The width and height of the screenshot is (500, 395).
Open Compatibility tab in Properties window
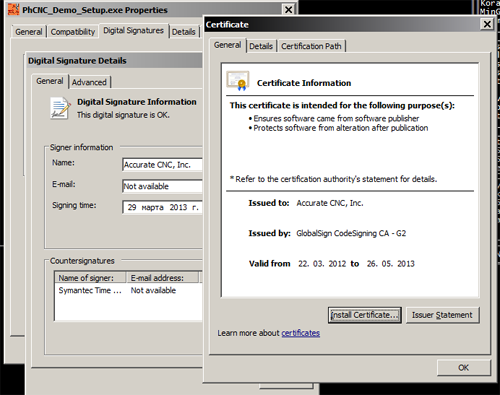click(x=73, y=32)
